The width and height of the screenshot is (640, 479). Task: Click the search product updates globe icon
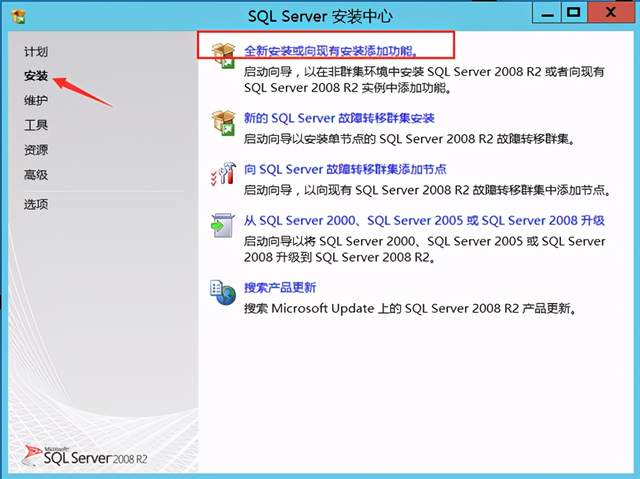click(x=223, y=293)
